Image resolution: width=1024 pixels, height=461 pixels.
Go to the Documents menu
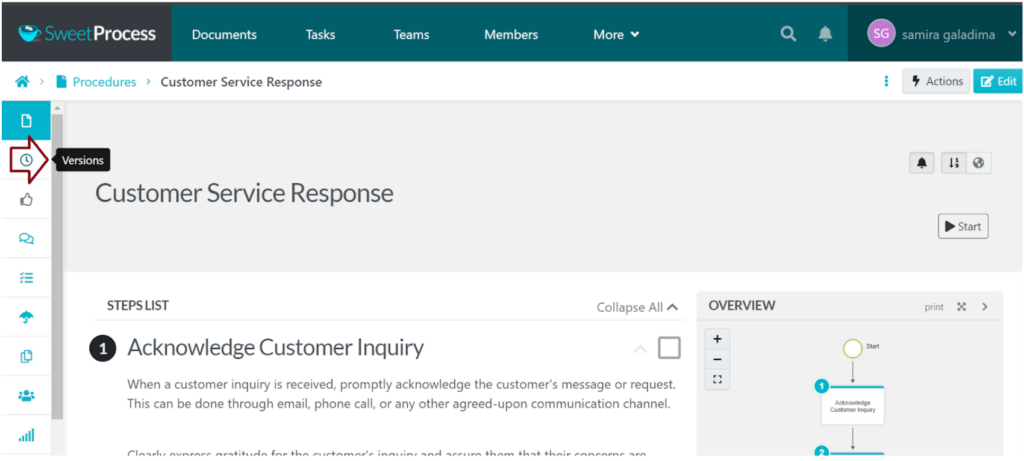[224, 34]
